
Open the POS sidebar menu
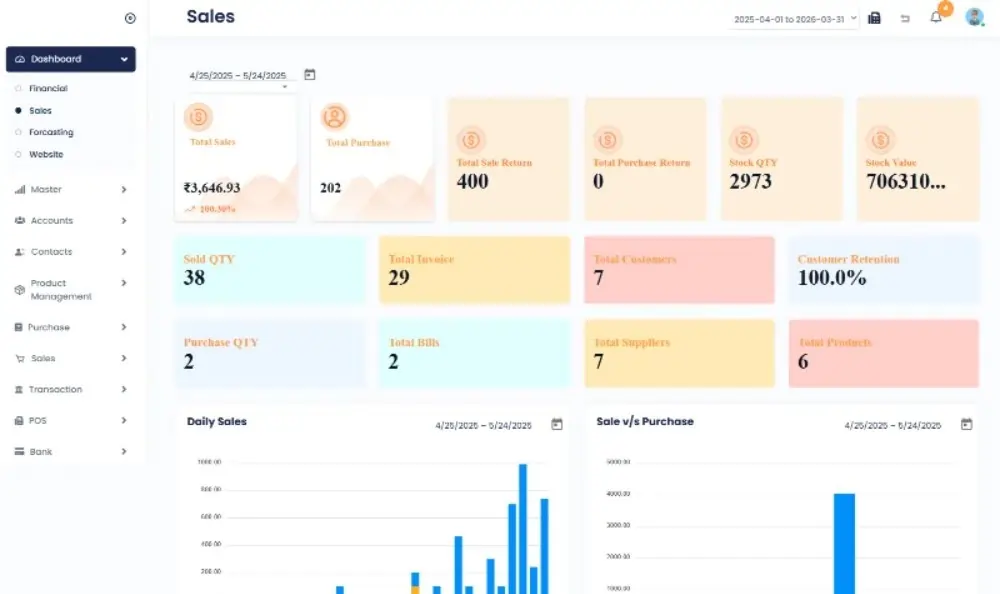click(70, 421)
